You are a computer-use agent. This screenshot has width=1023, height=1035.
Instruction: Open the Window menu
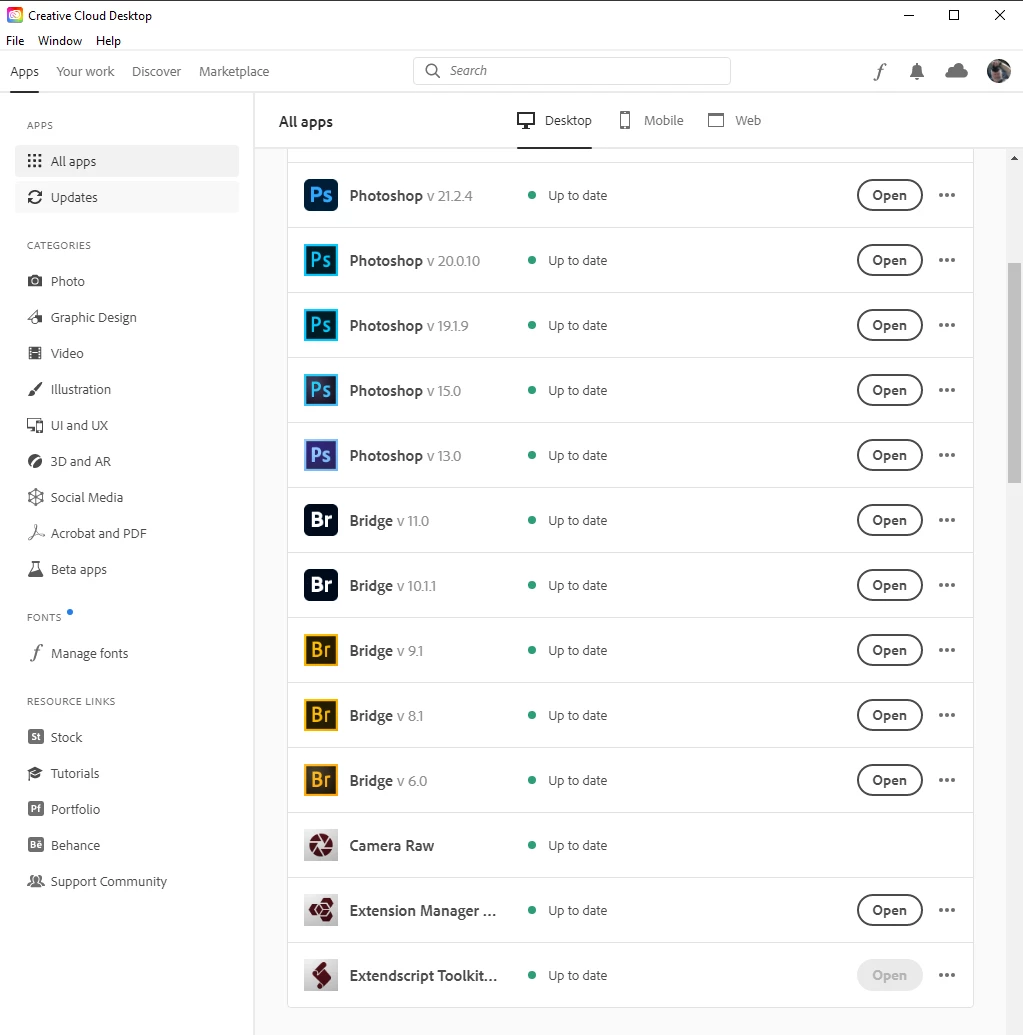[60, 41]
